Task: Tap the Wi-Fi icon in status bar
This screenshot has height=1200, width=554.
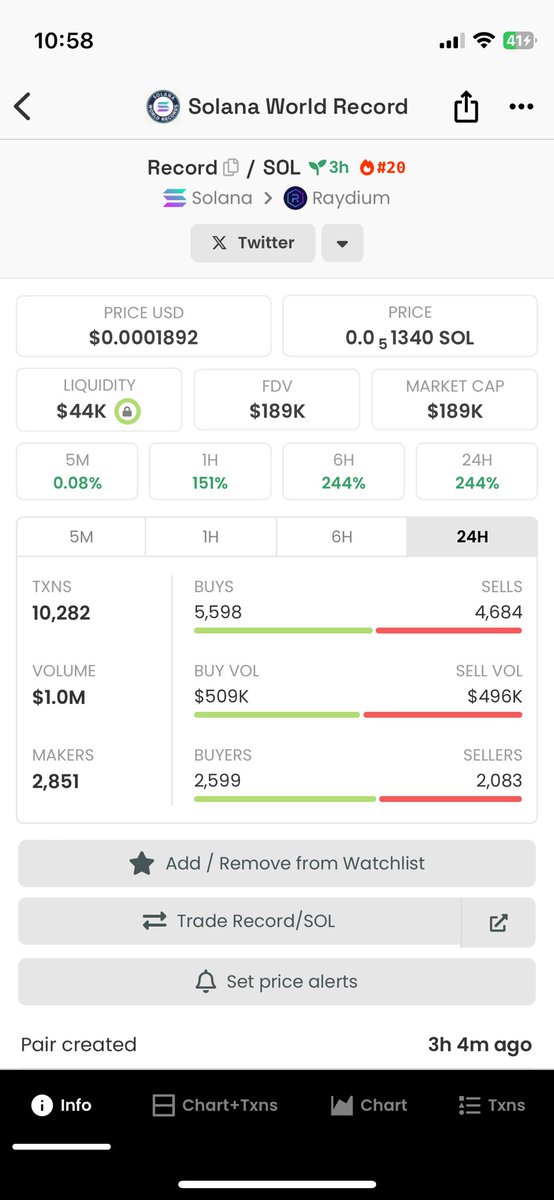Action: (x=485, y=41)
